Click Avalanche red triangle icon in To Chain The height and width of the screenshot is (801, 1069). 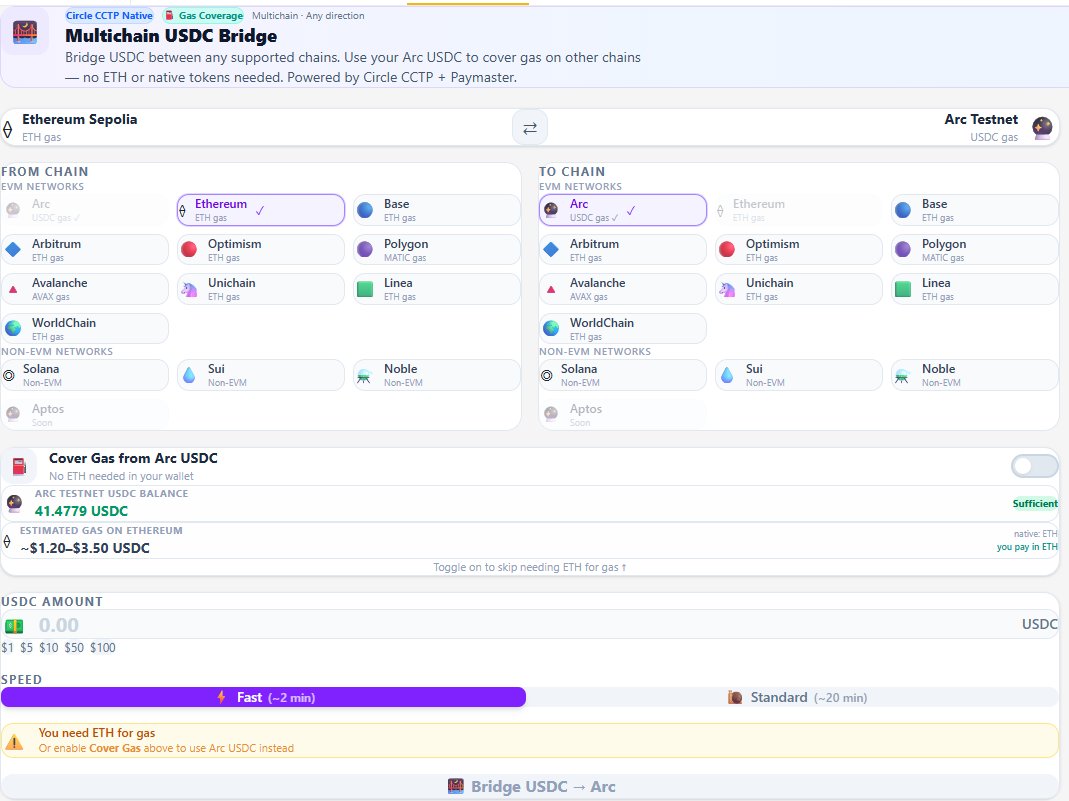point(551,289)
